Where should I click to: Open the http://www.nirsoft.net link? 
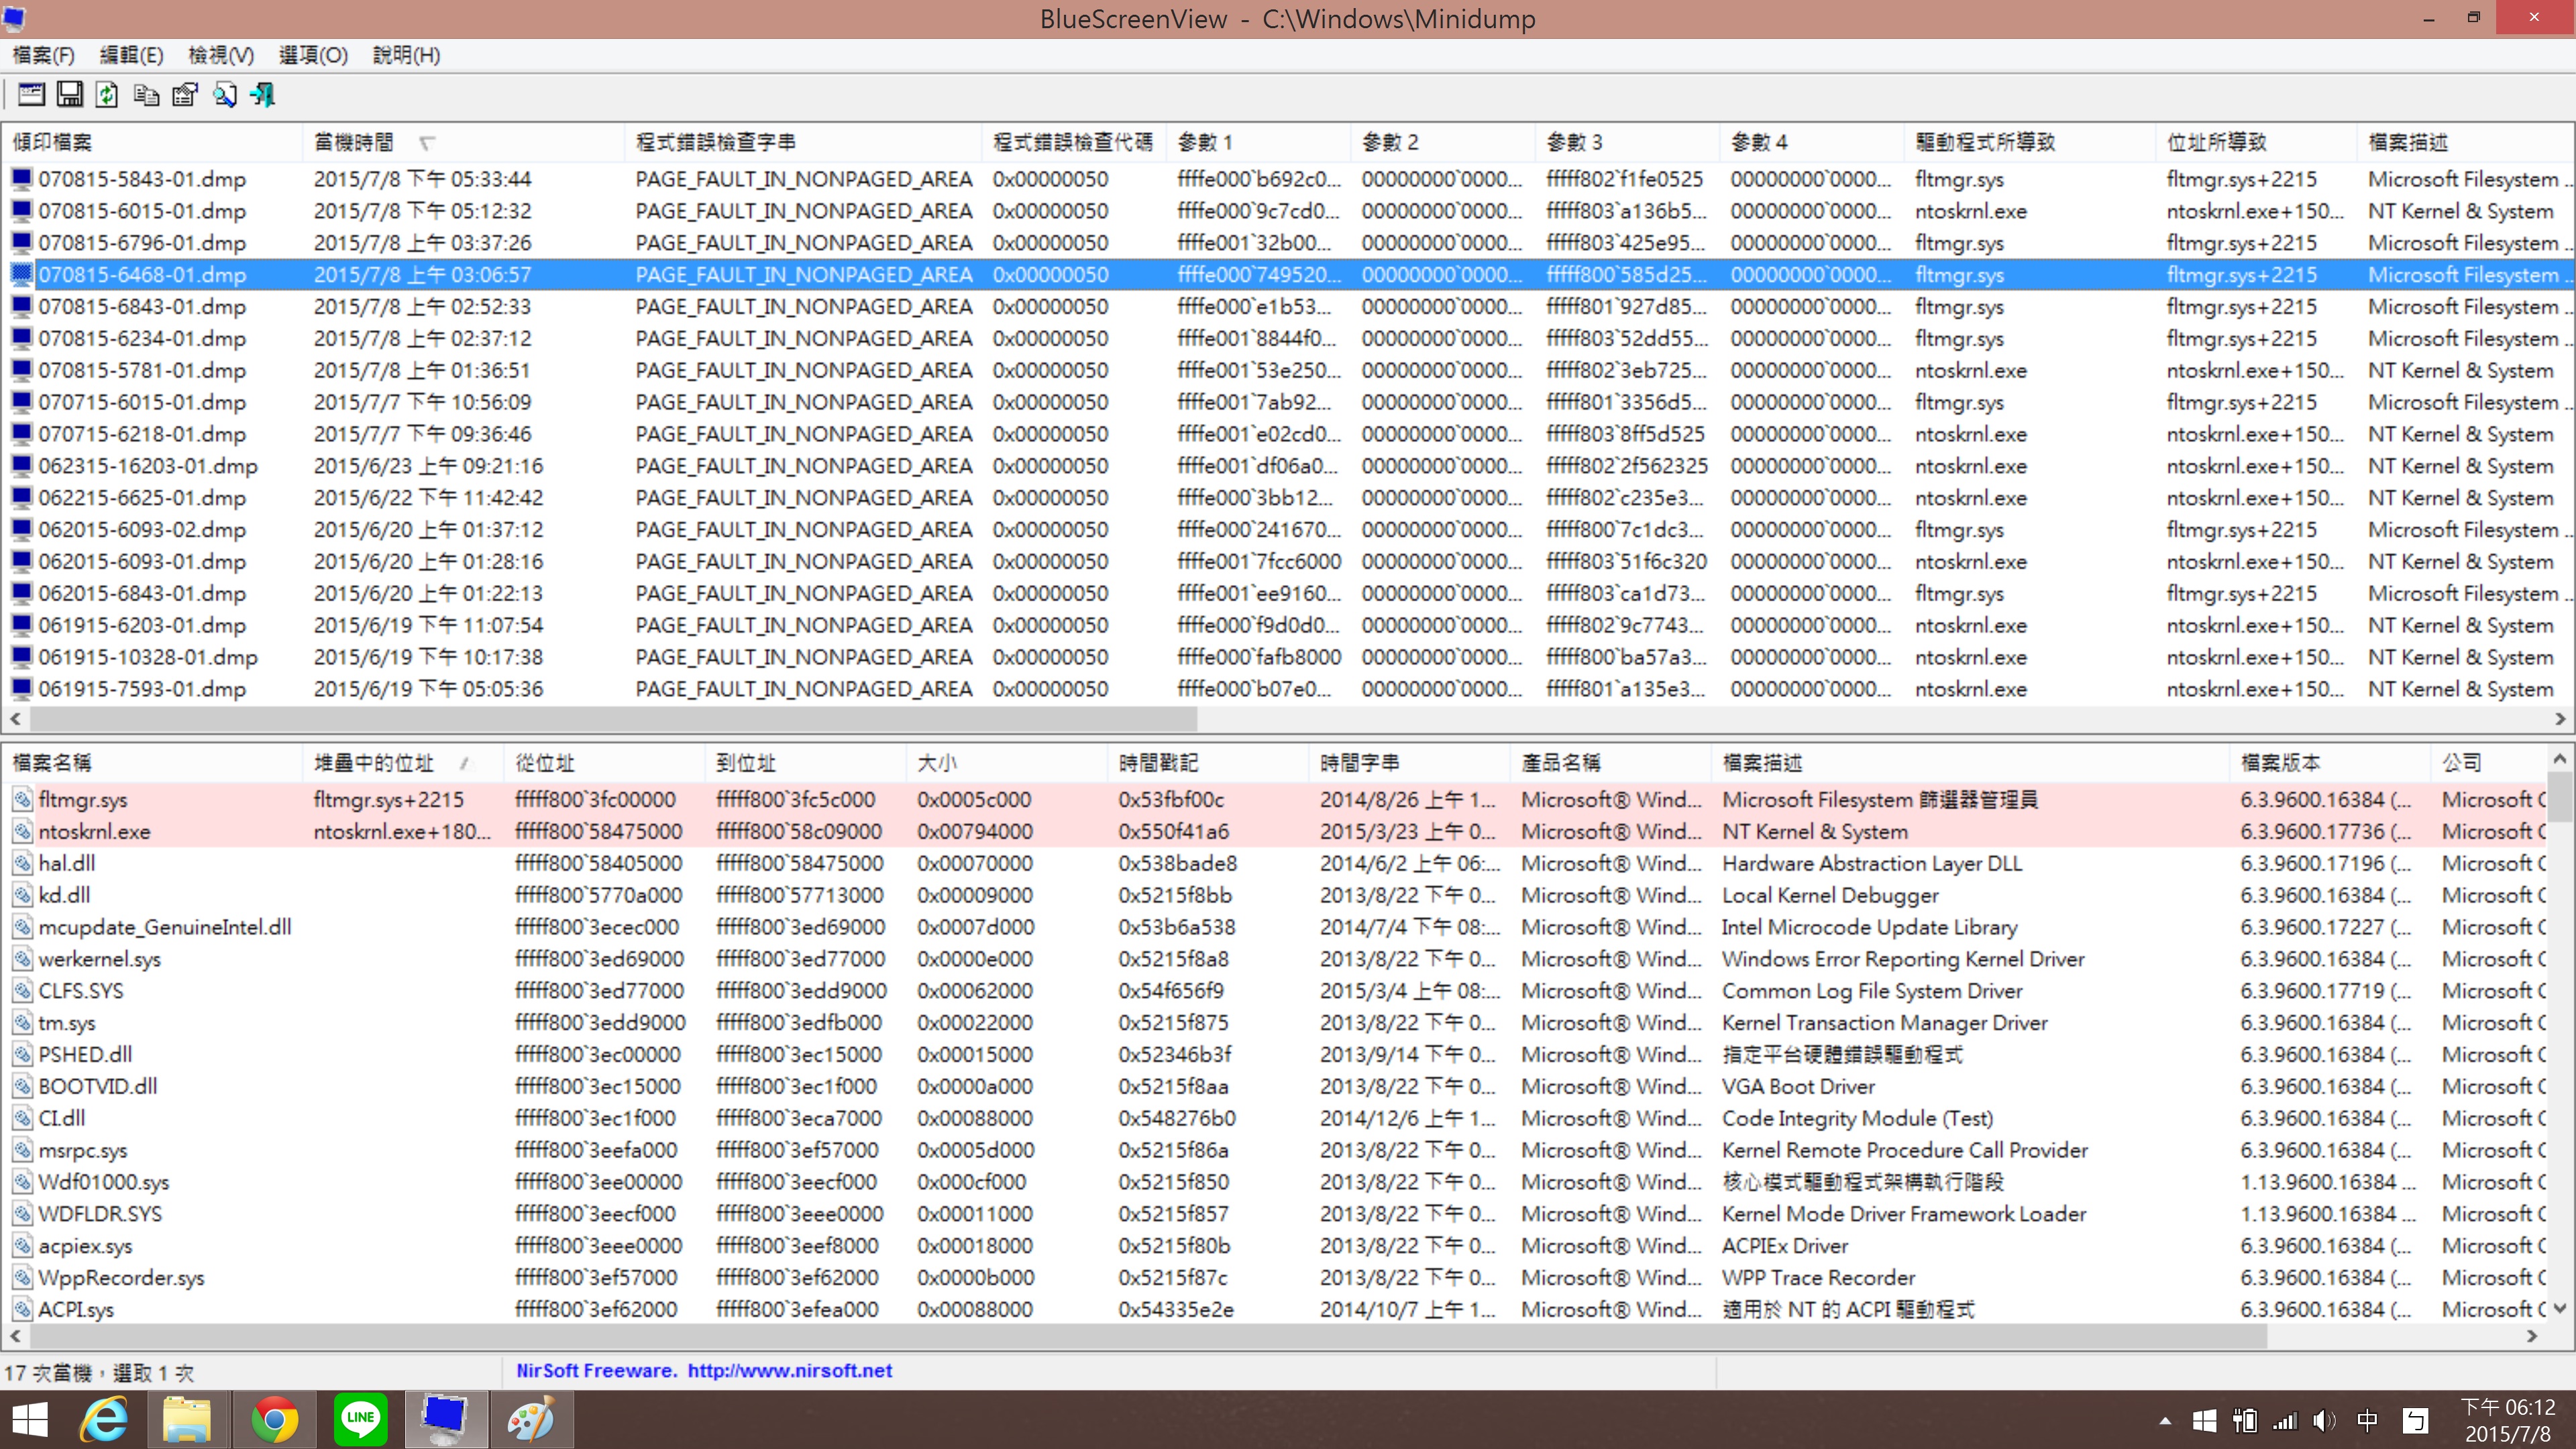click(789, 1371)
